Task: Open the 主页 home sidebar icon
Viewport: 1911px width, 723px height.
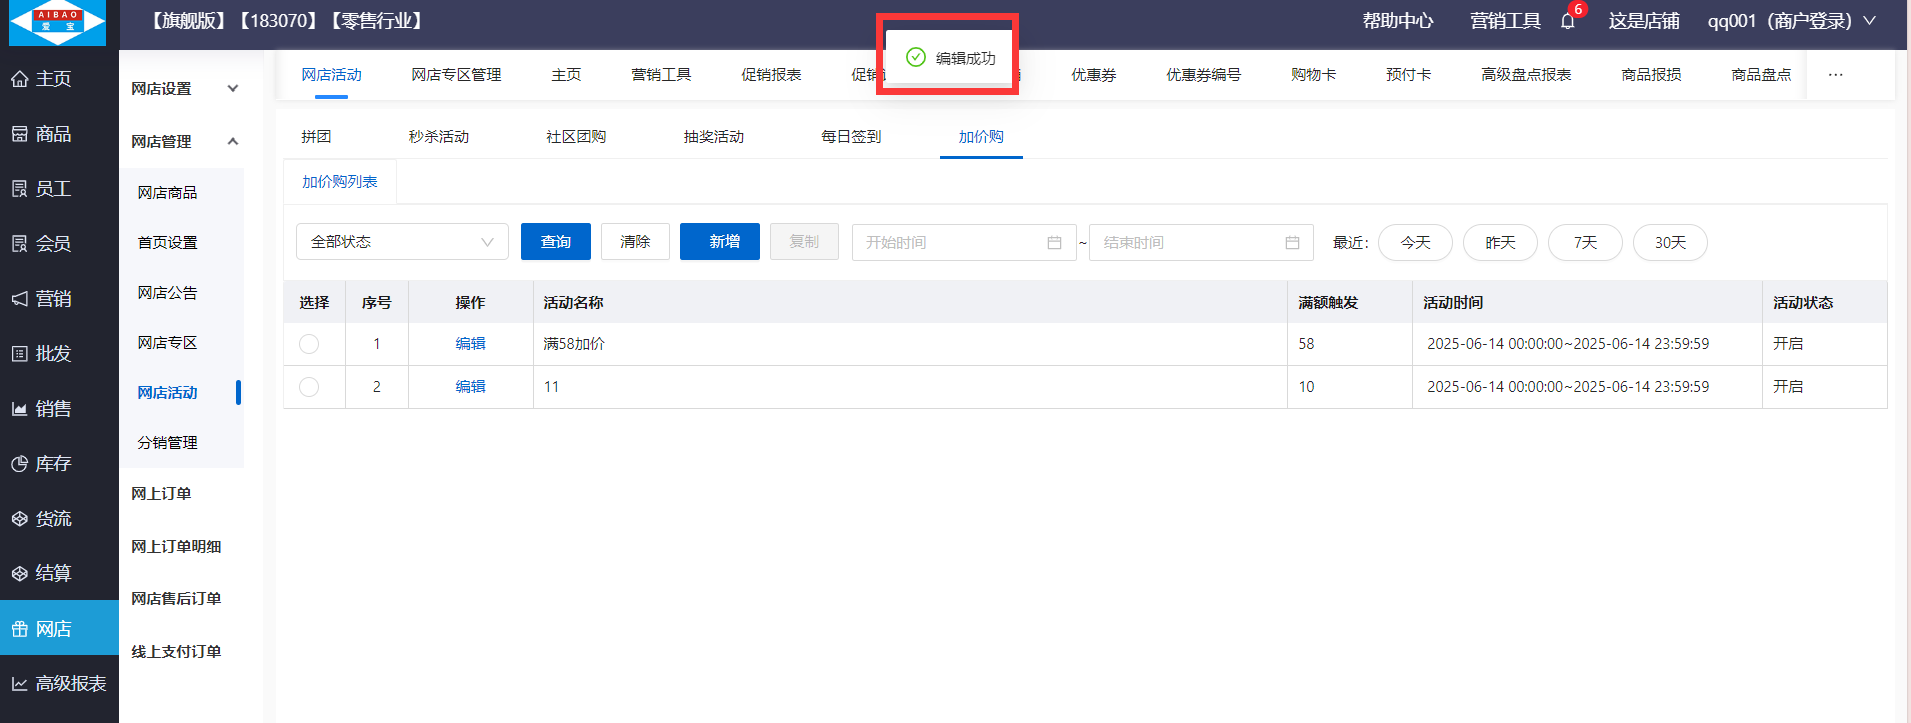Action: tap(20, 79)
